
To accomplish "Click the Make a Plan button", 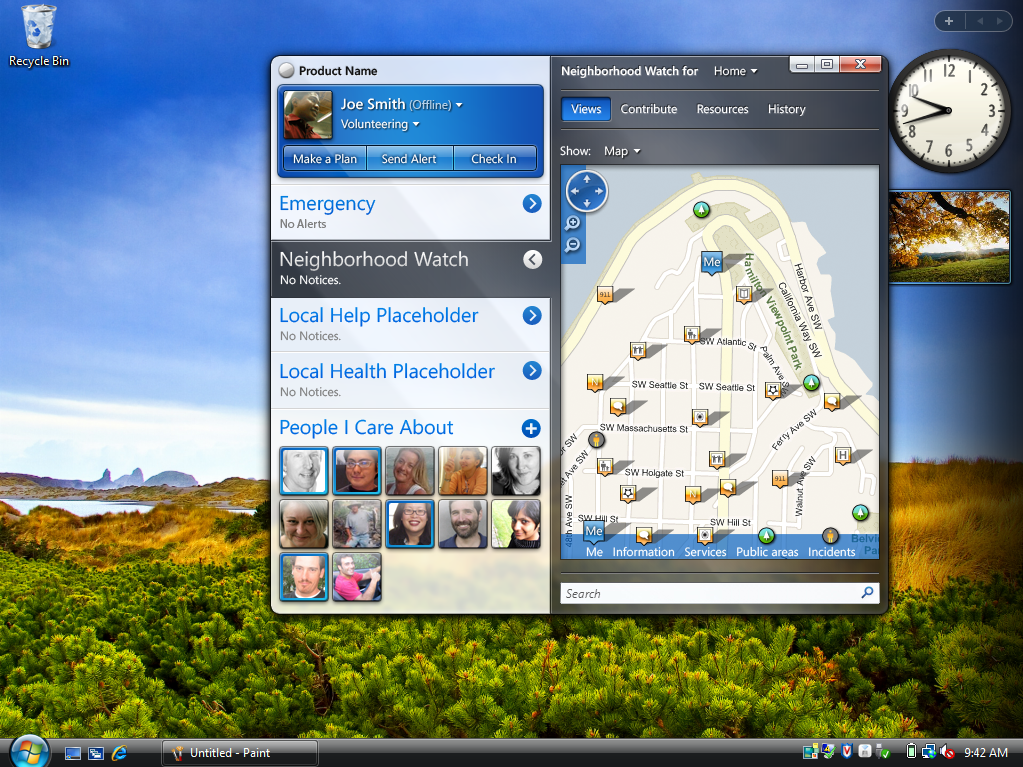I will [325, 158].
